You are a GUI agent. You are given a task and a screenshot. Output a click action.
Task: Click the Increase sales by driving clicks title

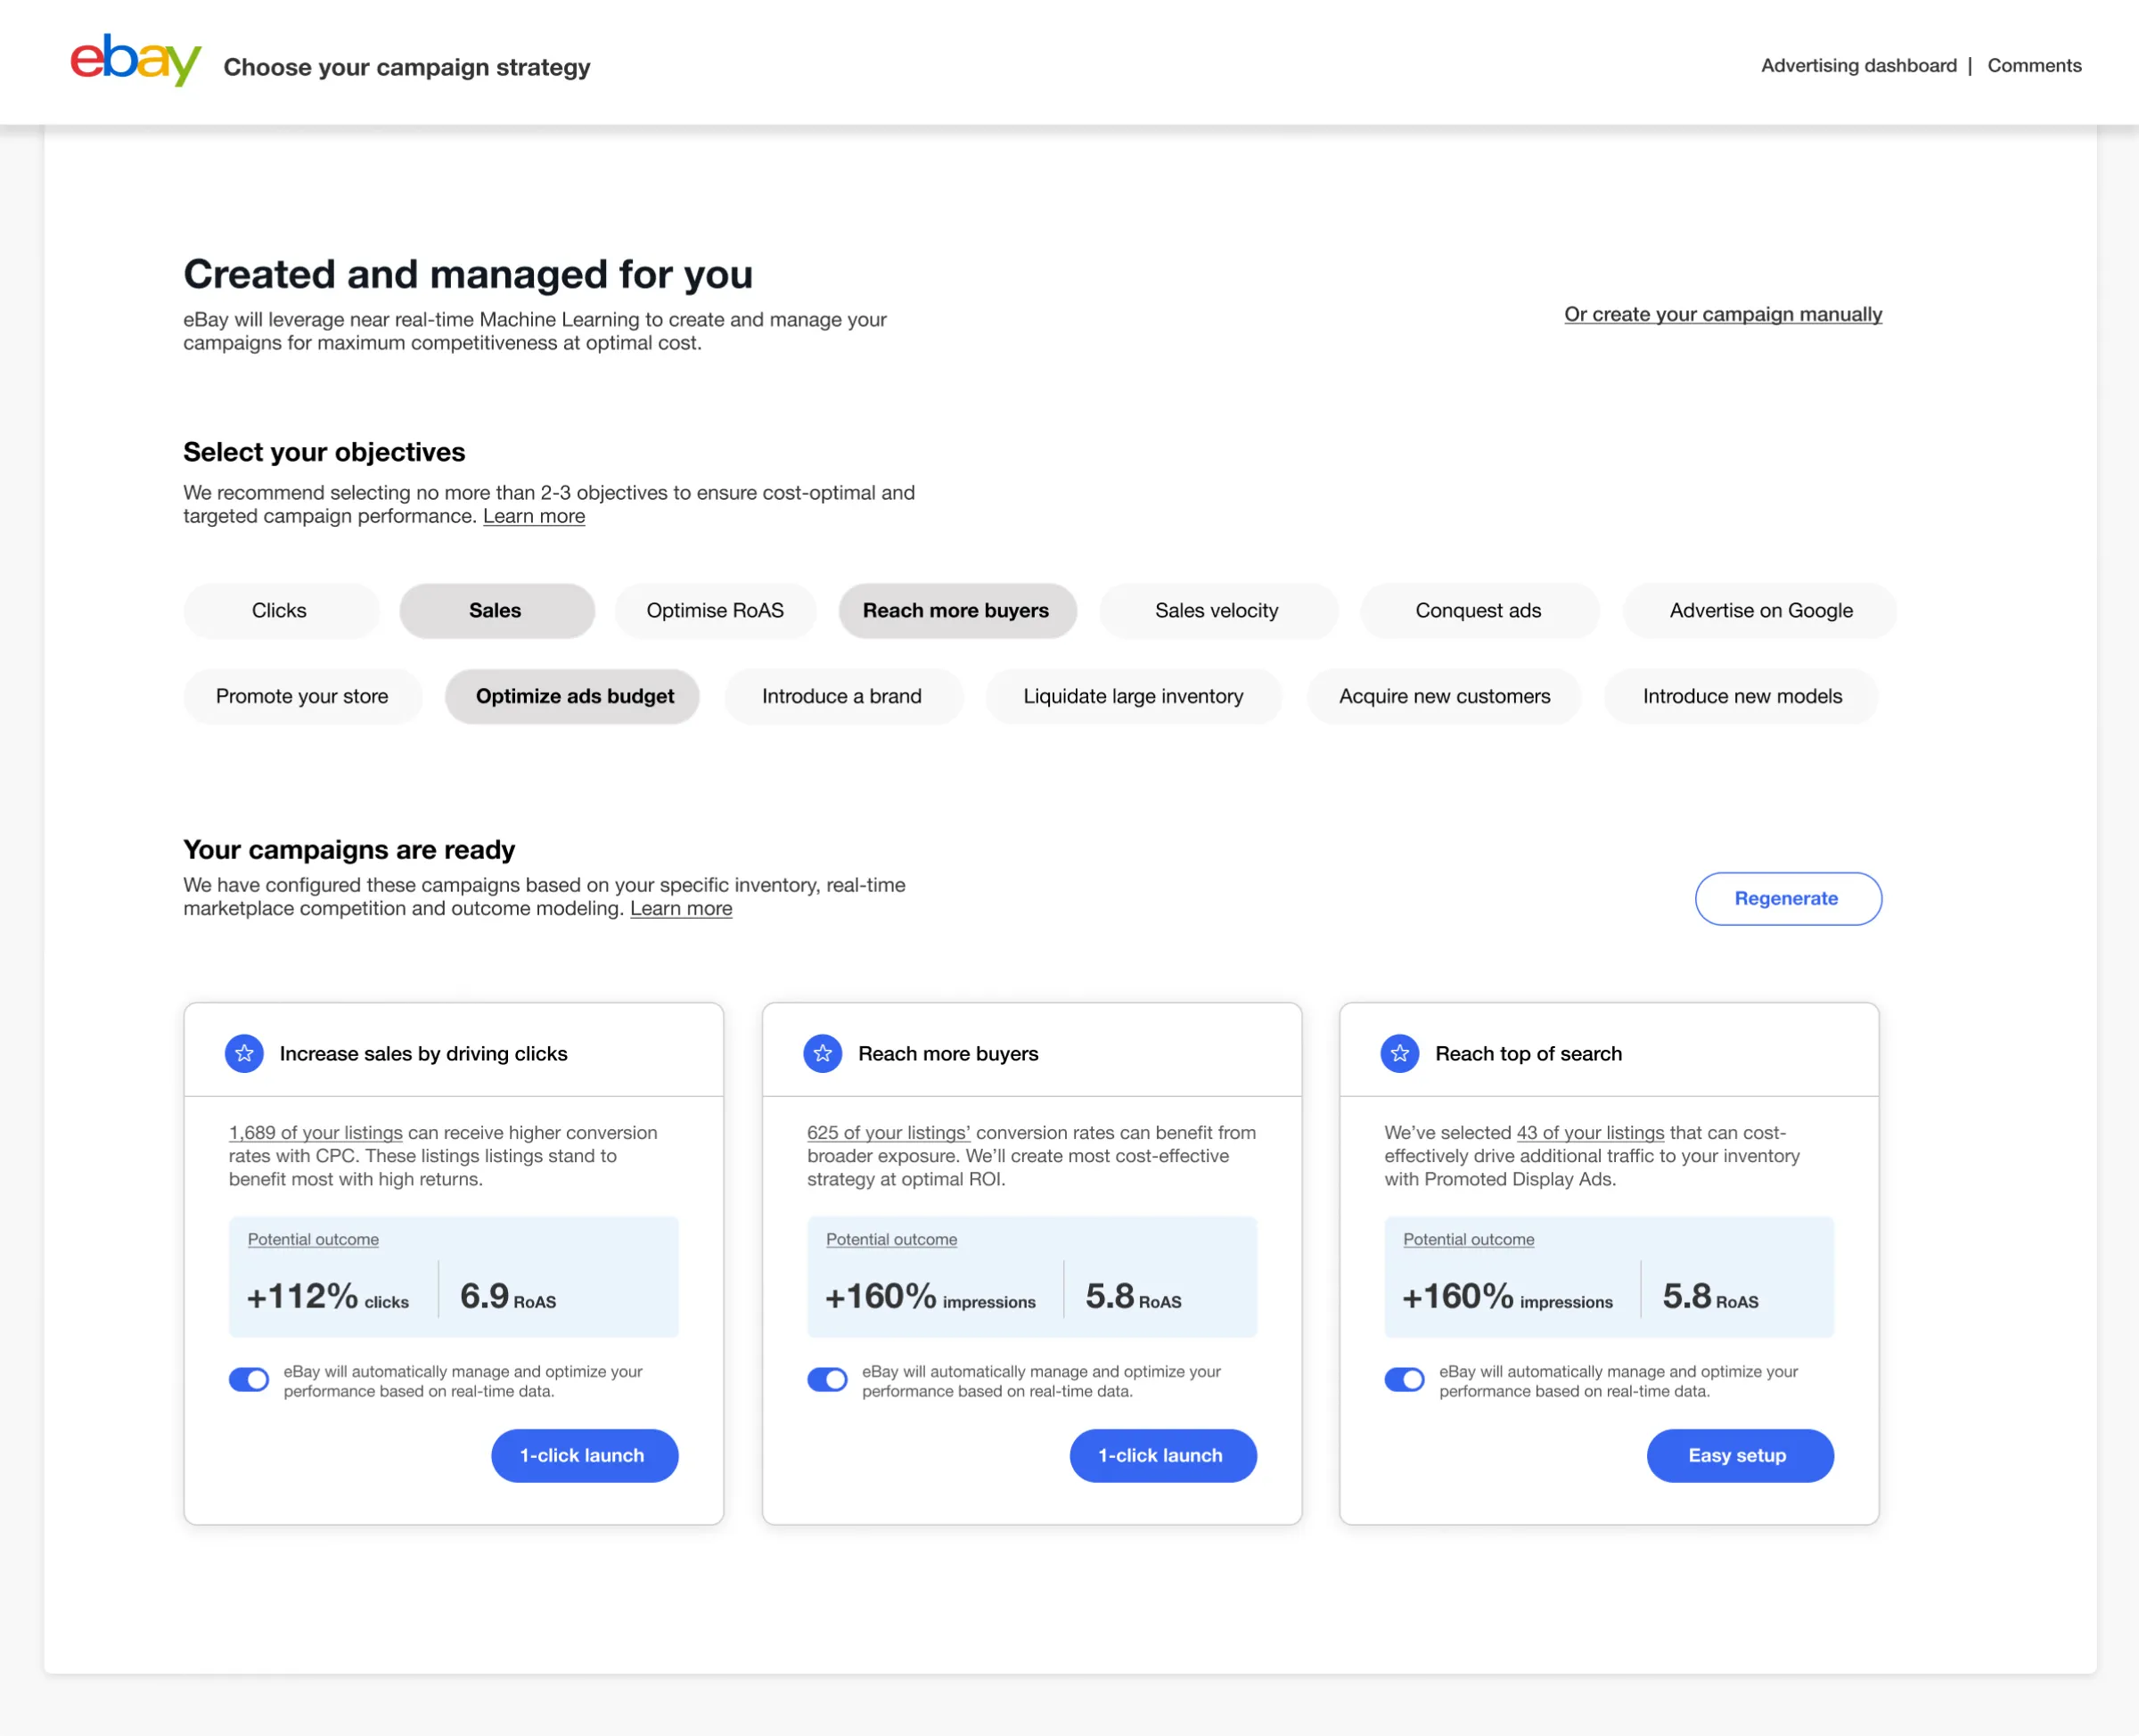pos(424,1054)
